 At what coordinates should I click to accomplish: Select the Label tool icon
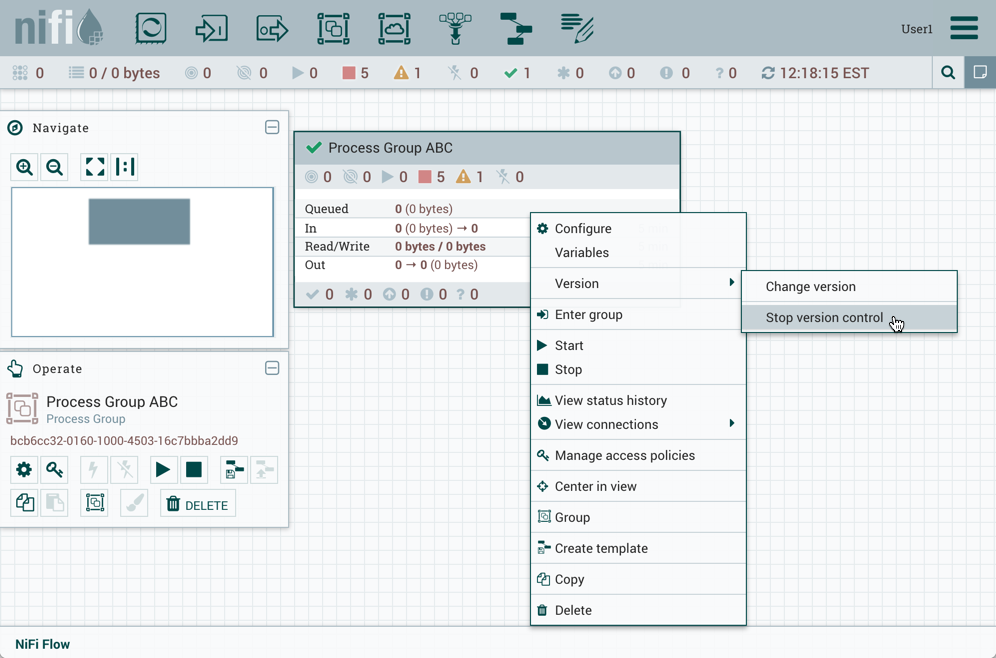tap(577, 28)
